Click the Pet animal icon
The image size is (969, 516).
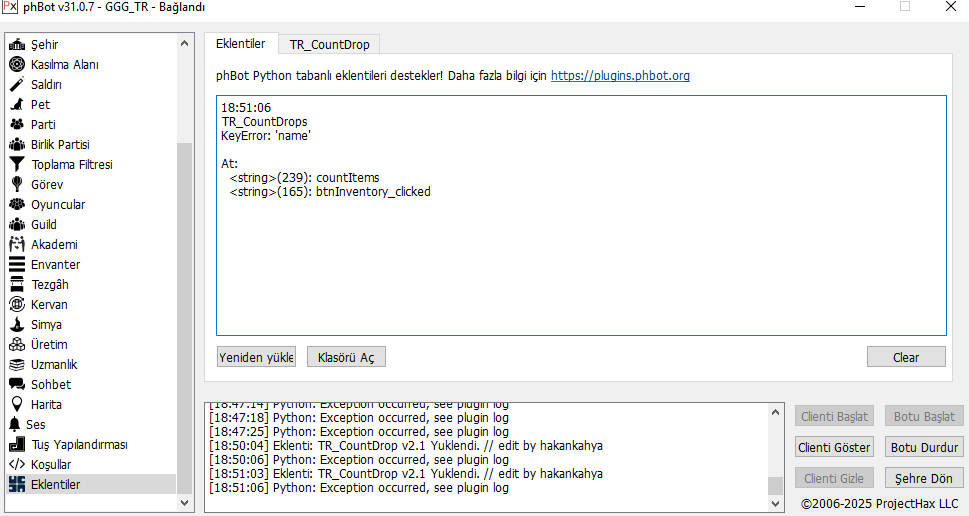[16, 105]
